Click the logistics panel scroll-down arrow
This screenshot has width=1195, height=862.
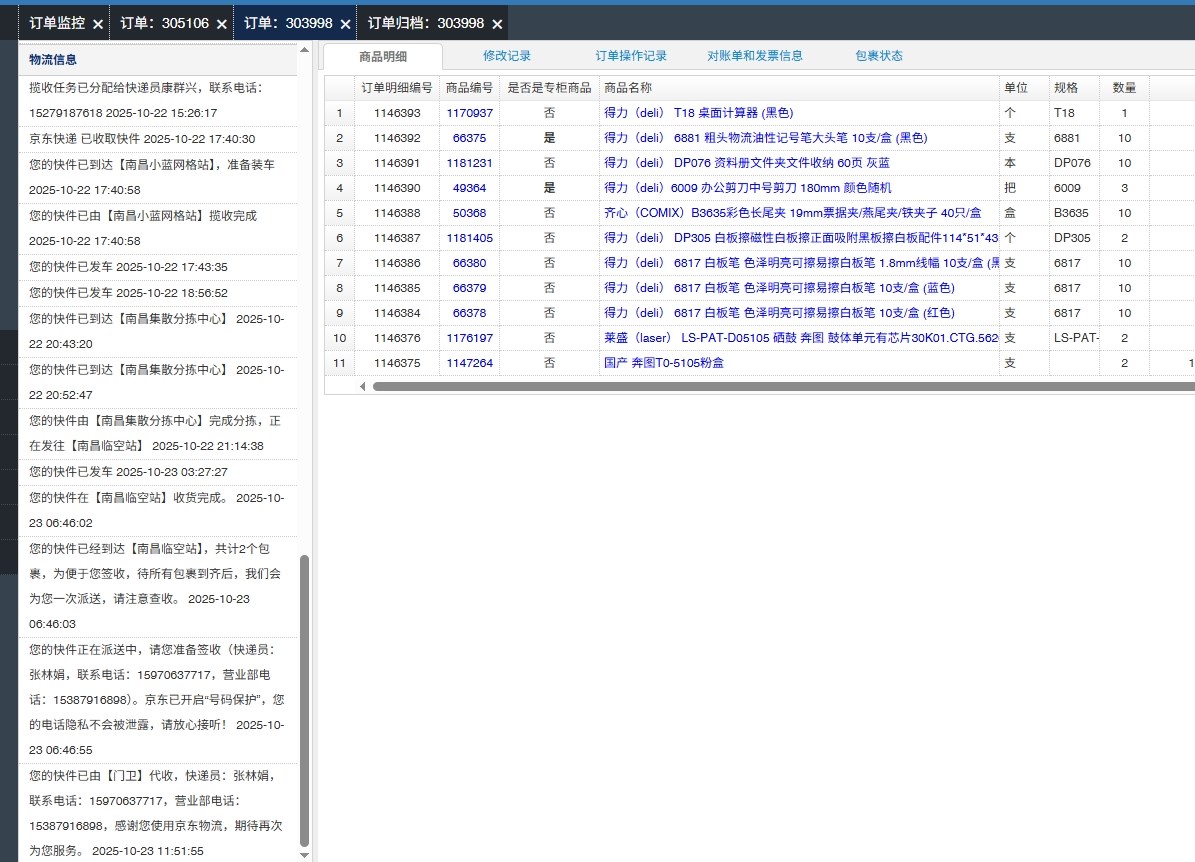click(x=305, y=854)
